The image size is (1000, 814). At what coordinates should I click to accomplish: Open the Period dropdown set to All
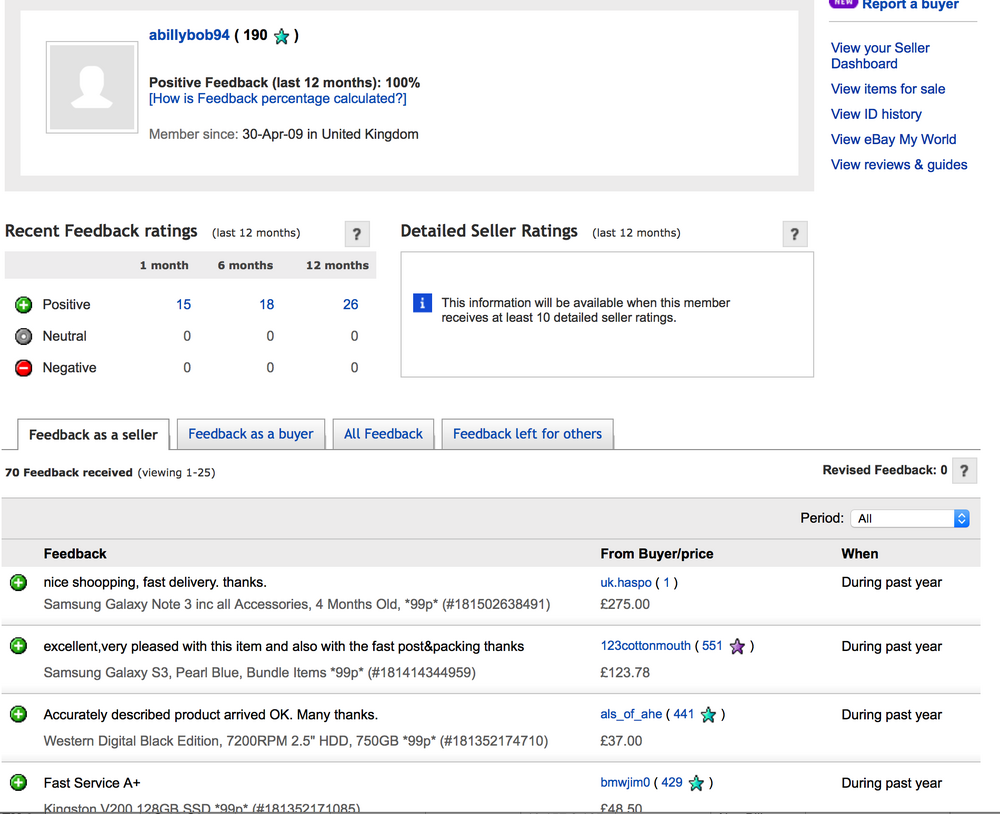click(x=910, y=519)
